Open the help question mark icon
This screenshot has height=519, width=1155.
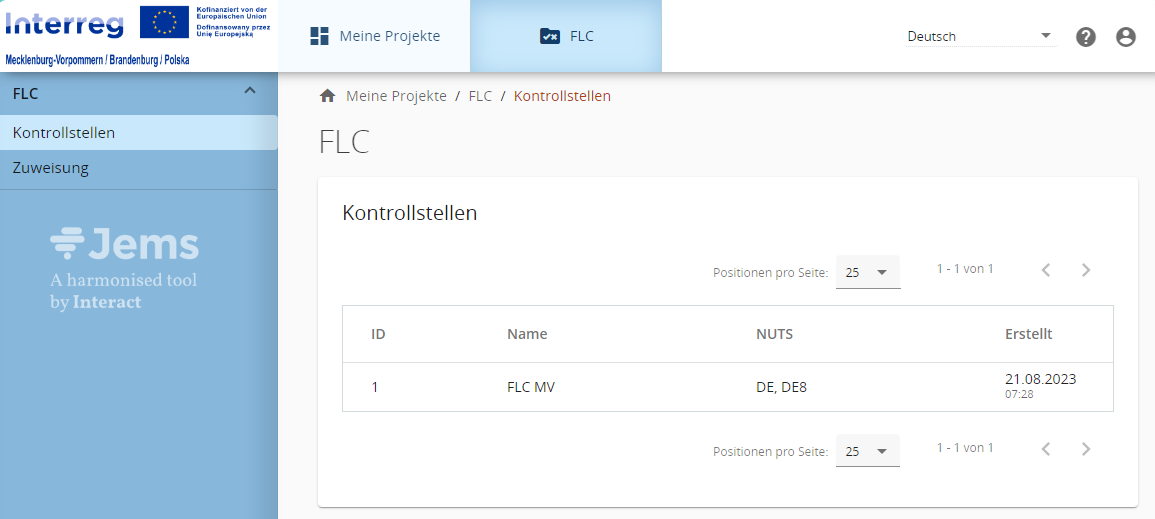click(x=1086, y=37)
